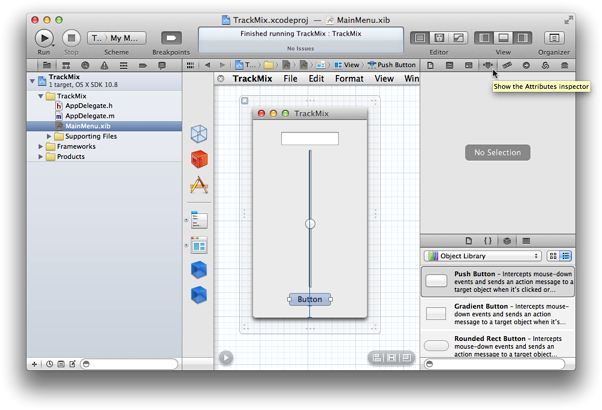Image resolution: width=602 pixels, height=410 pixels.
Task: Show the Project navigator
Action: tap(47, 65)
